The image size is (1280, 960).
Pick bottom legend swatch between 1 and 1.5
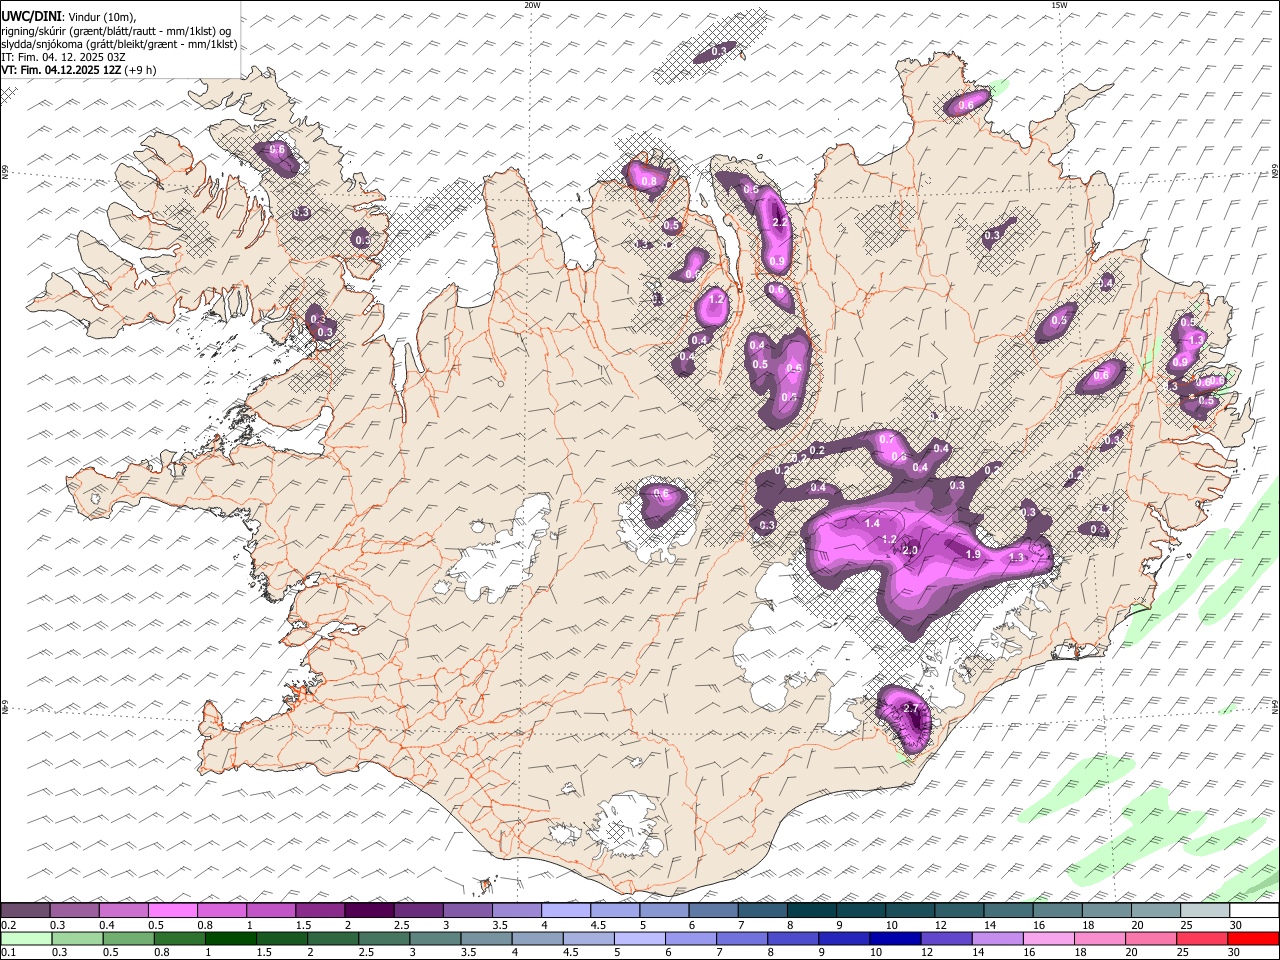[x=230, y=938]
